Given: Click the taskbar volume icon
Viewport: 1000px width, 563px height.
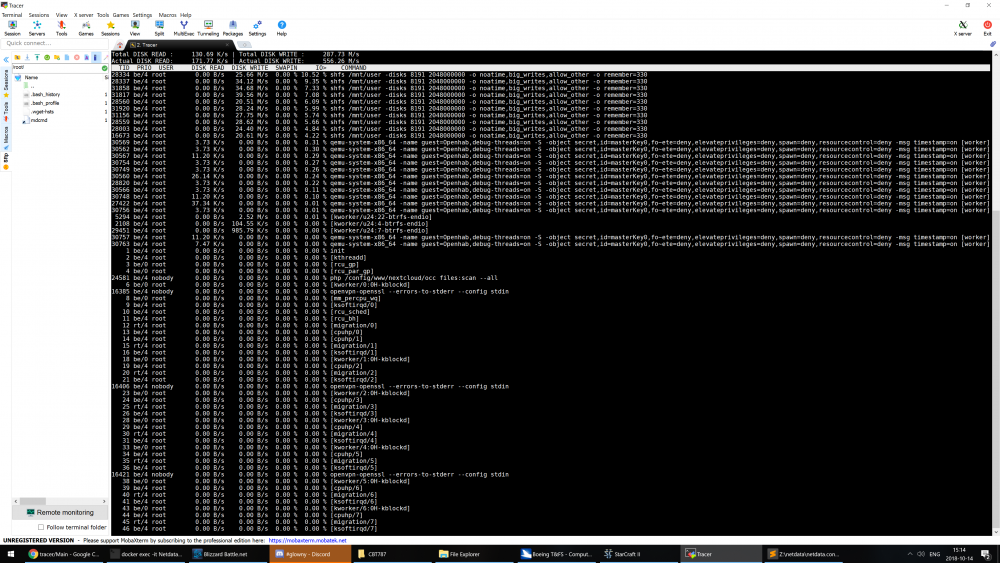Looking at the screenshot, I should pyautogui.click(x=921, y=554).
